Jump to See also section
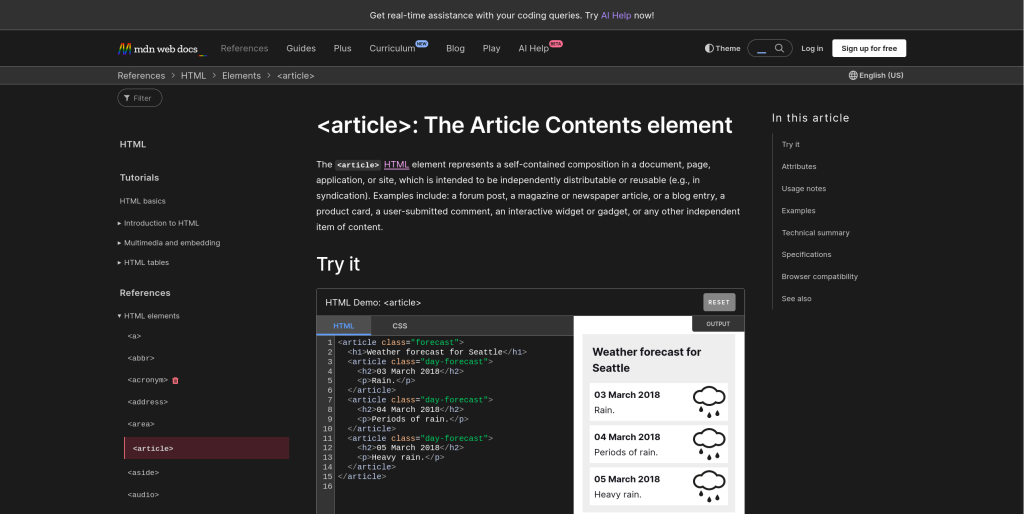Viewport: 1024px width, 514px height. [x=796, y=299]
